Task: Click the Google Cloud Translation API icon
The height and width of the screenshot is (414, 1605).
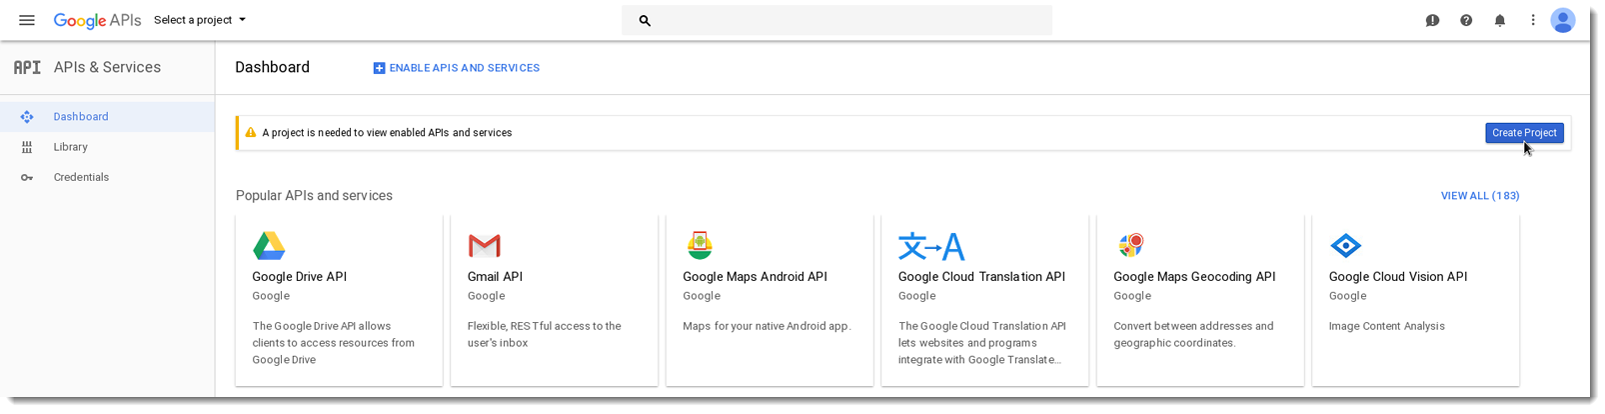Action: [931, 246]
